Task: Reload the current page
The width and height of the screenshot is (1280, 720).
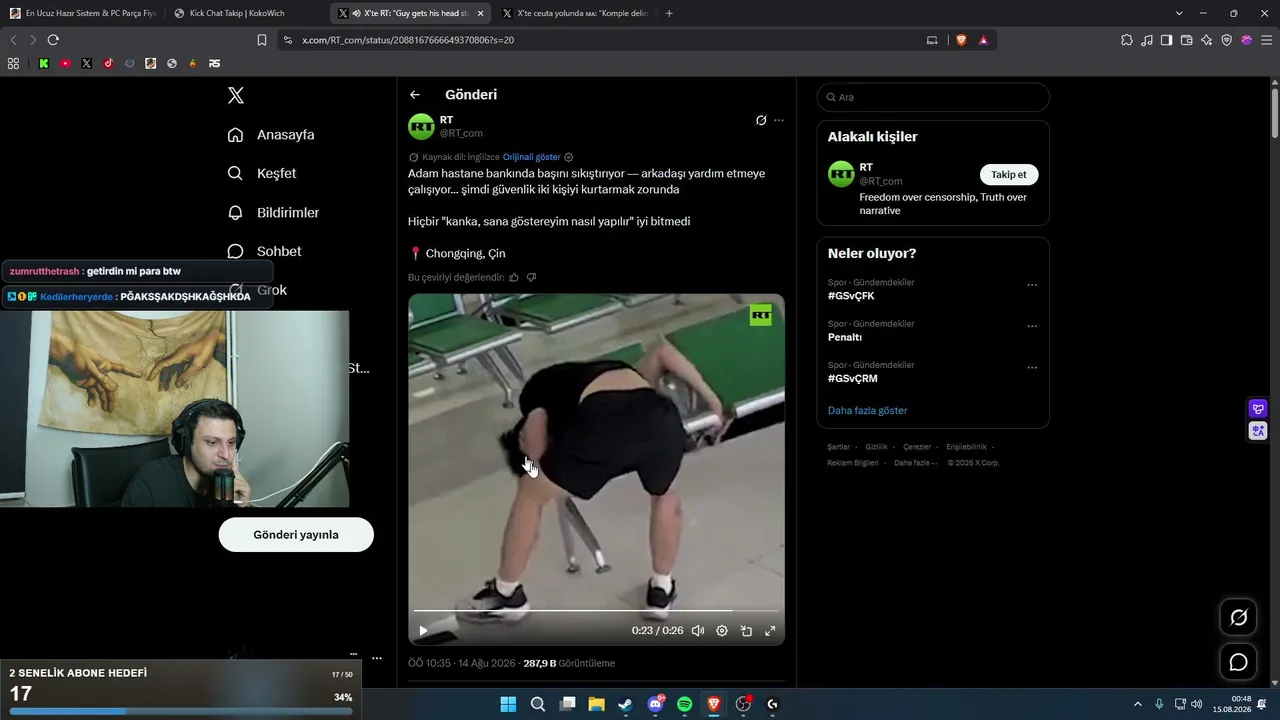Action: tap(53, 40)
